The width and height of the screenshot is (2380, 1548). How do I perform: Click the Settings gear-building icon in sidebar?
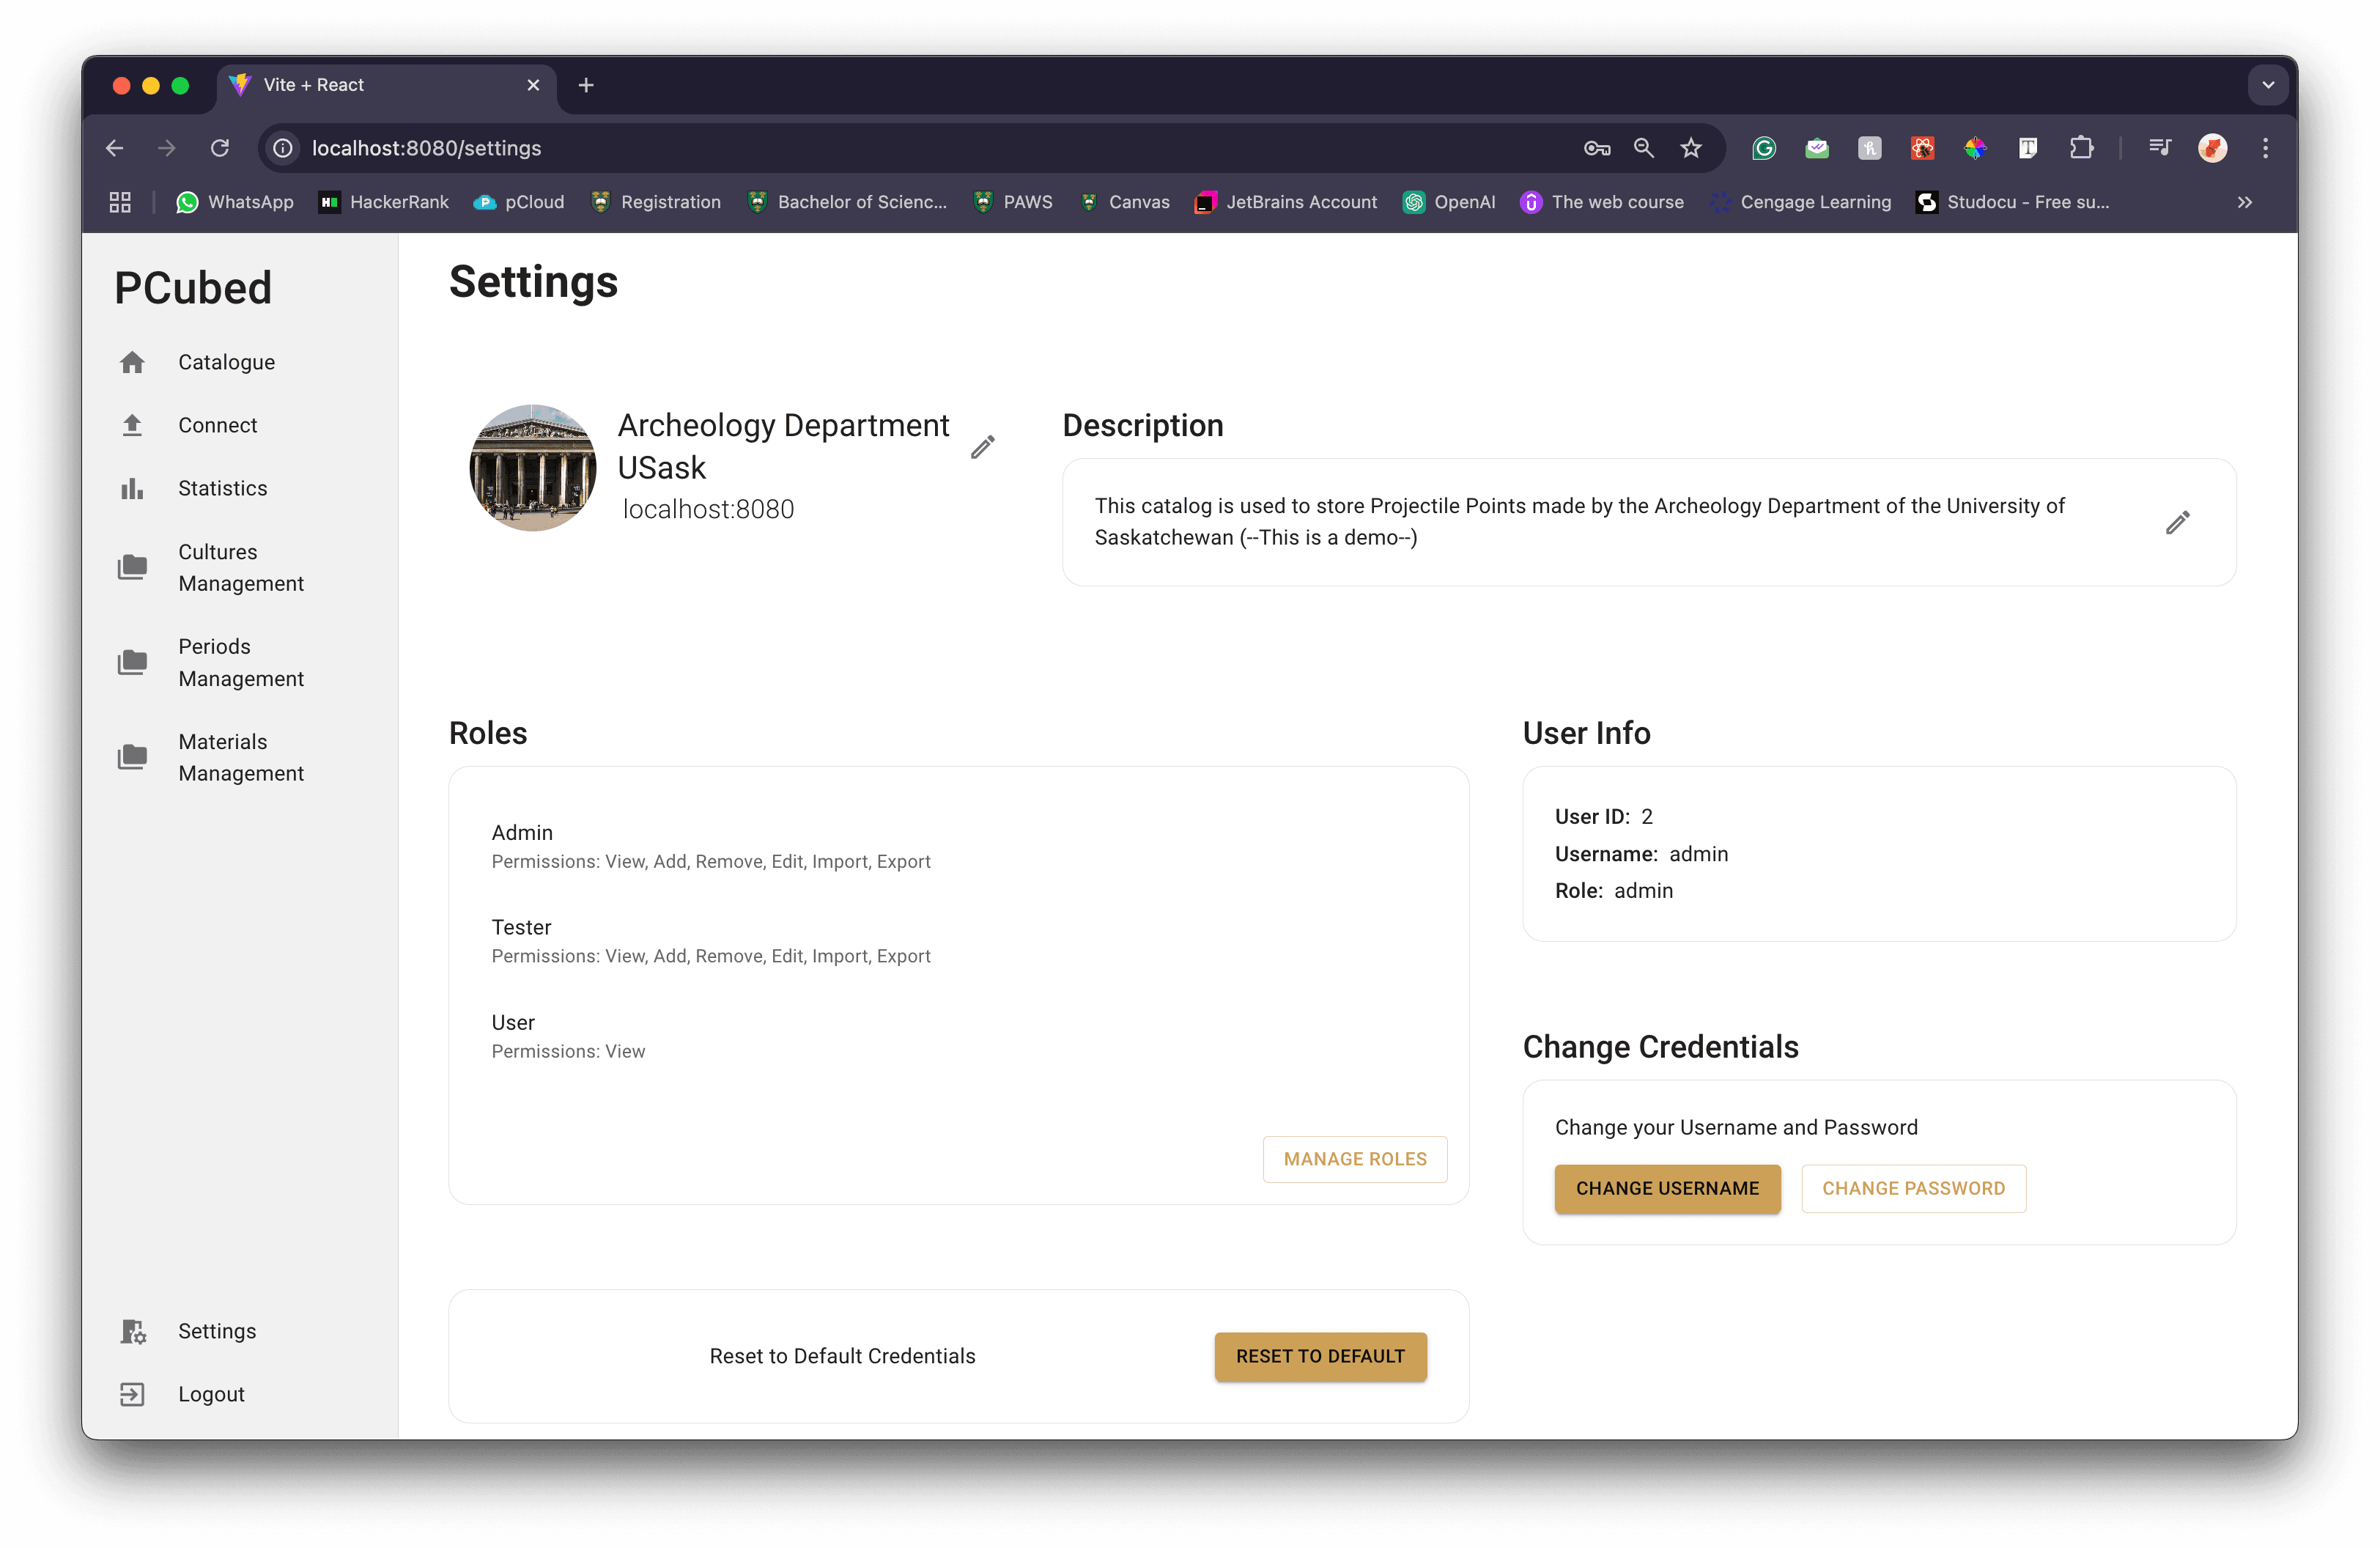[132, 1331]
